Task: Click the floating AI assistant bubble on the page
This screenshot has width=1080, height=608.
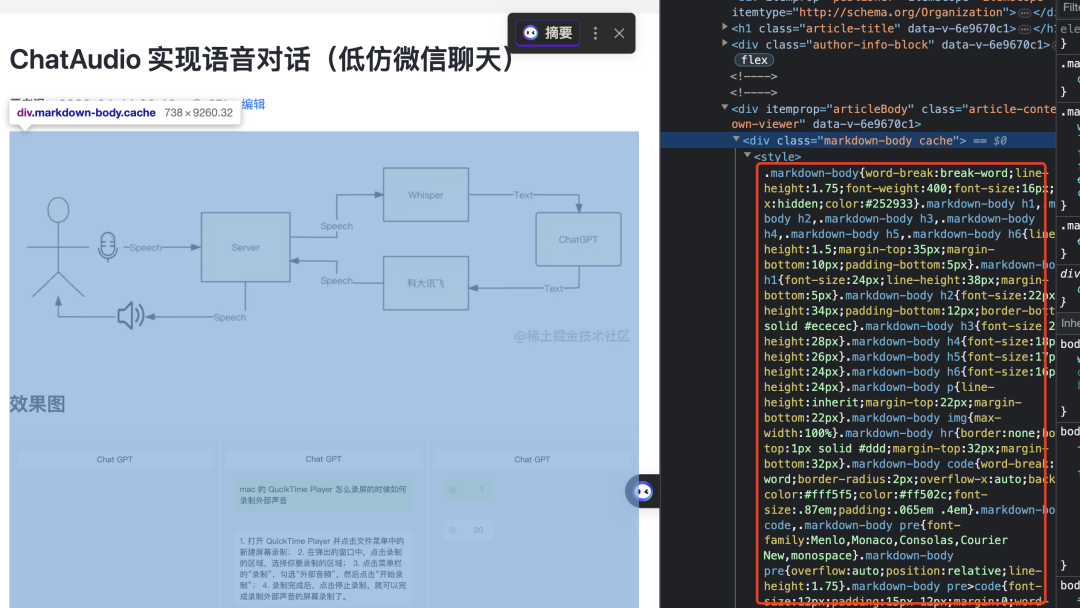Action: point(641,491)
